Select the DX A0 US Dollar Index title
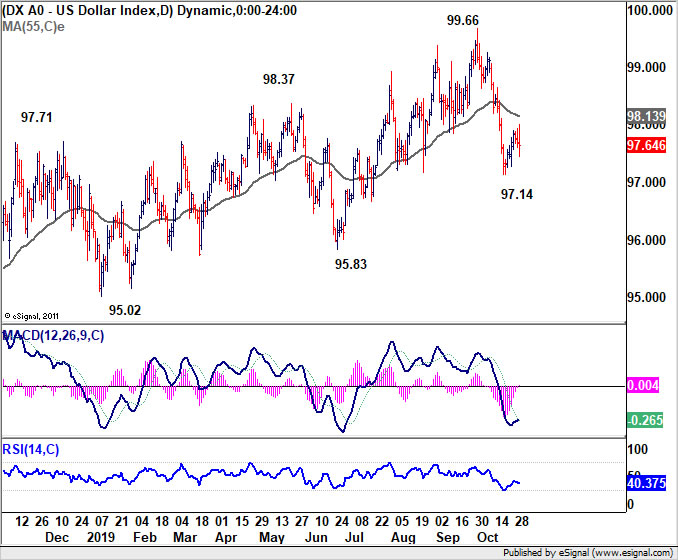Image resolution: width=678 pixels, height=560 pixels. (149, 10)
